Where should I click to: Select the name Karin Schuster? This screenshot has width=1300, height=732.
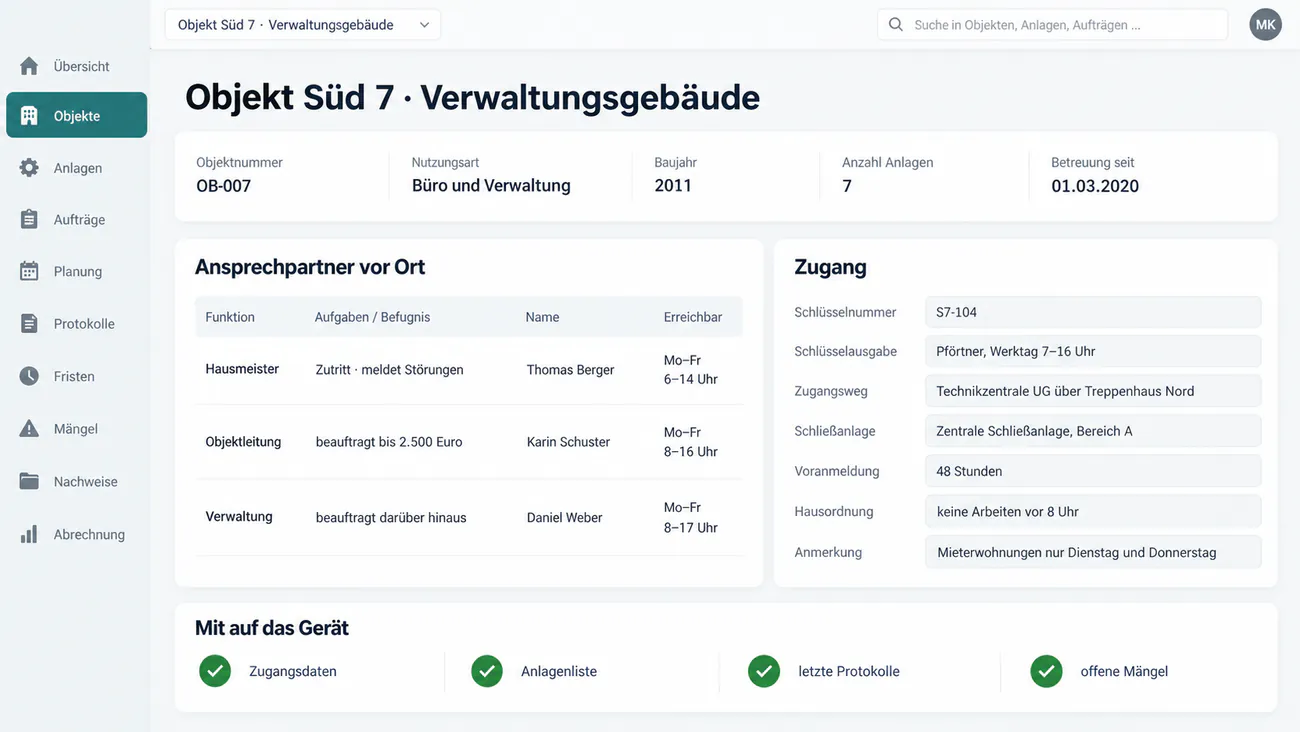(568, 442)
